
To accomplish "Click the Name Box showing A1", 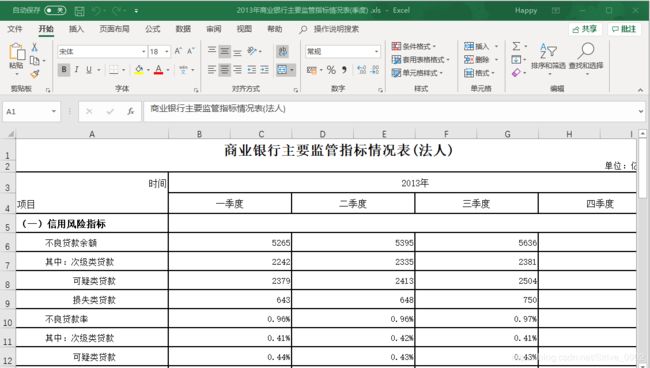I will 32,111.
